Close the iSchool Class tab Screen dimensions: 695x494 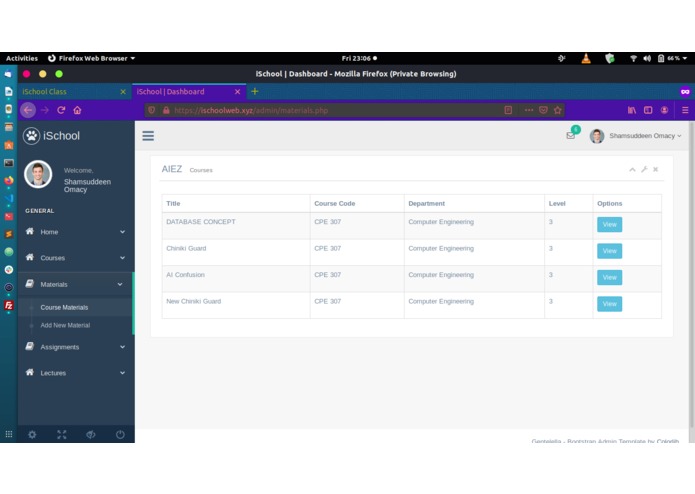pos(123,92)
